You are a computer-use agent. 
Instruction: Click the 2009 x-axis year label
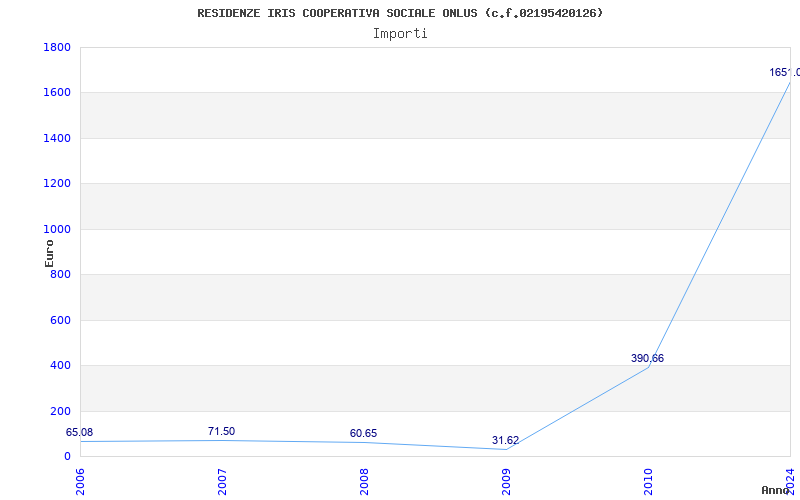click(x=506, y=482)
